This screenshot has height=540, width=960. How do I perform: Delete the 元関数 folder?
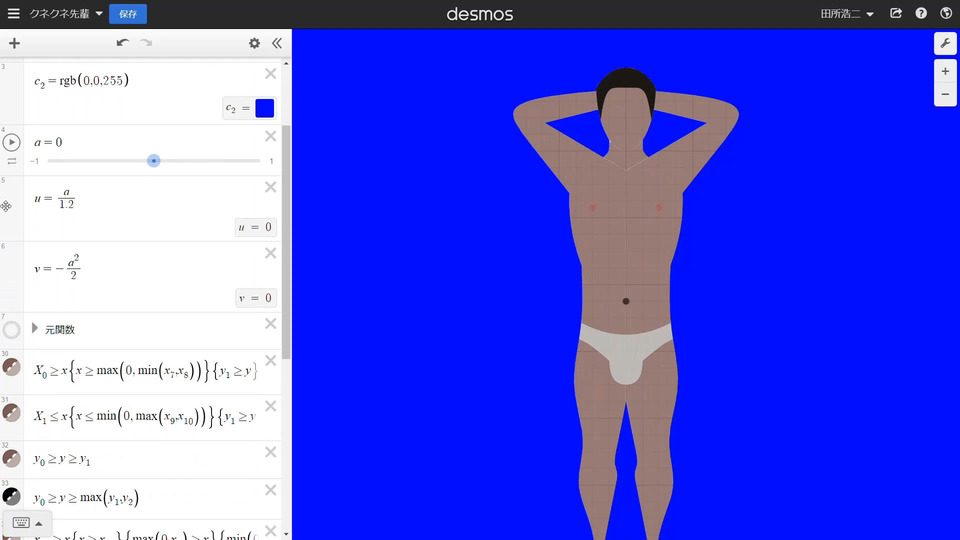coord(271,323)
